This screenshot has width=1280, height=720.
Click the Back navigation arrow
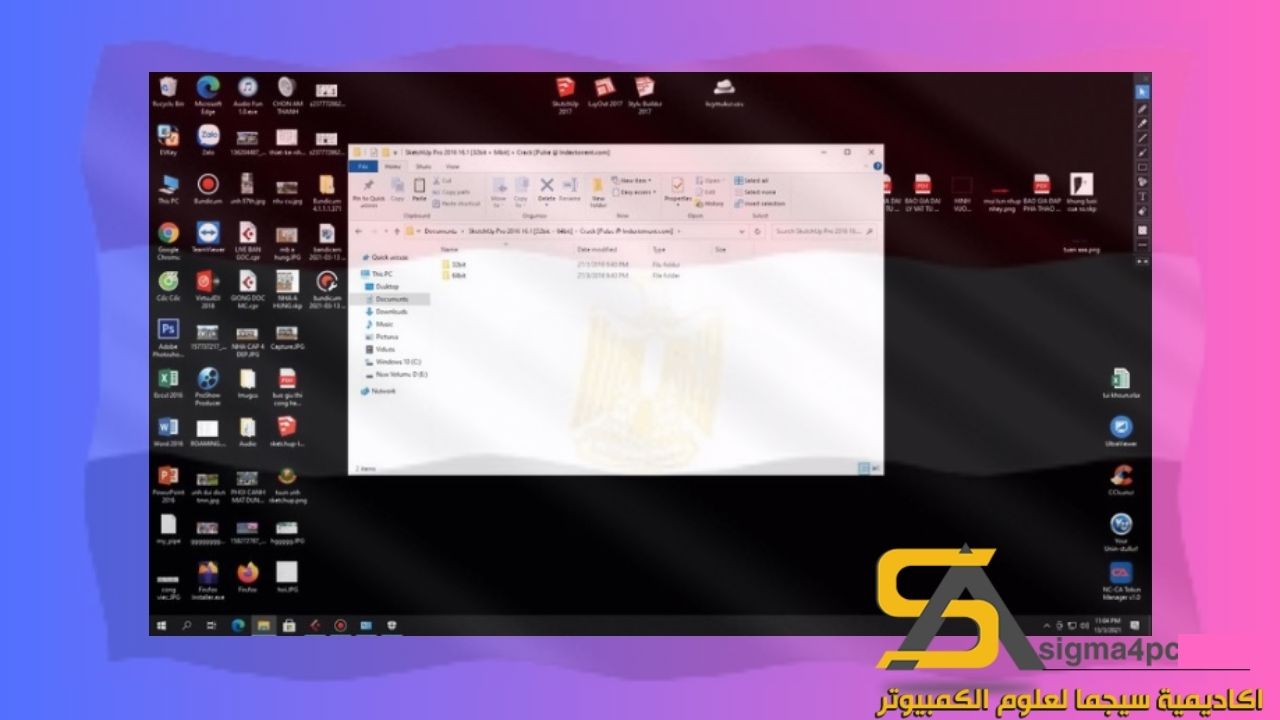[360, 231]
